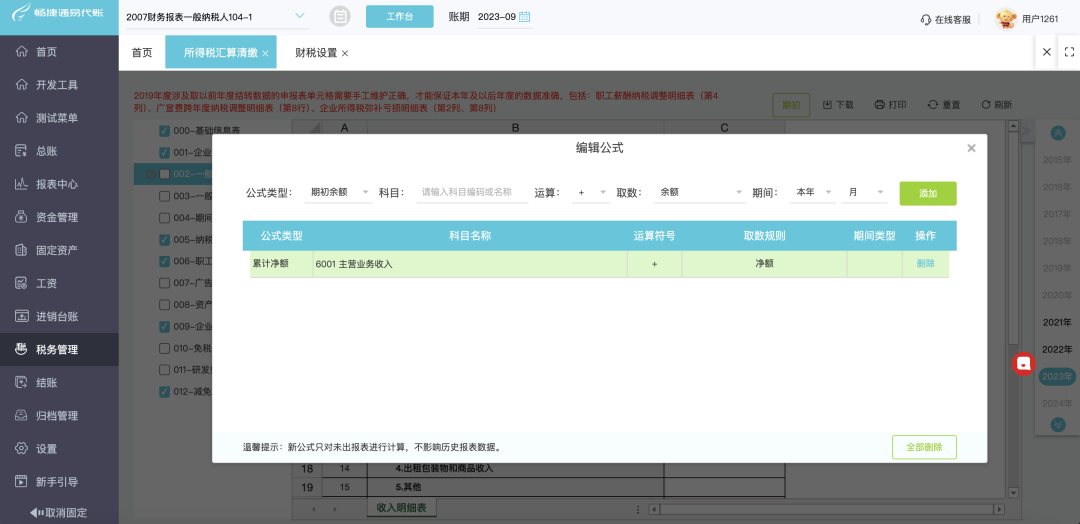
Task: Click the 科目 input field
Action: (x=472, y=193)
